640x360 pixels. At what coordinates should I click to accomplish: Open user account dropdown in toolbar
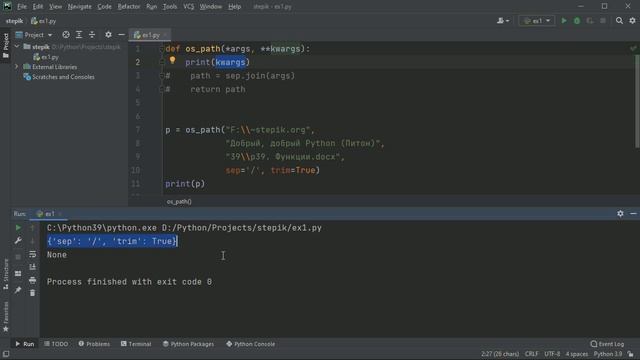(503, 20)
